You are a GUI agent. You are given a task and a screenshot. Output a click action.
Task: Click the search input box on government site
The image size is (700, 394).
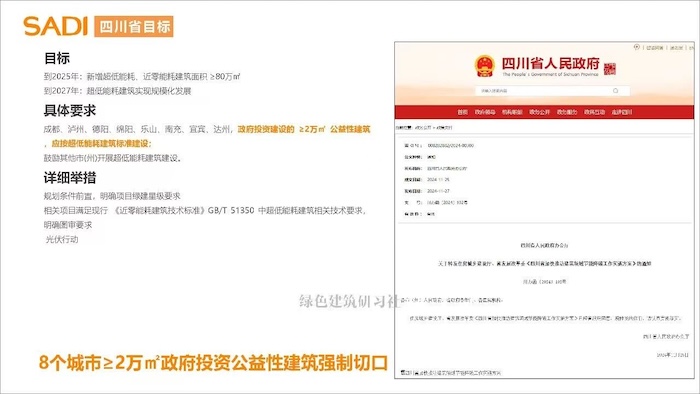coord(552,91)
